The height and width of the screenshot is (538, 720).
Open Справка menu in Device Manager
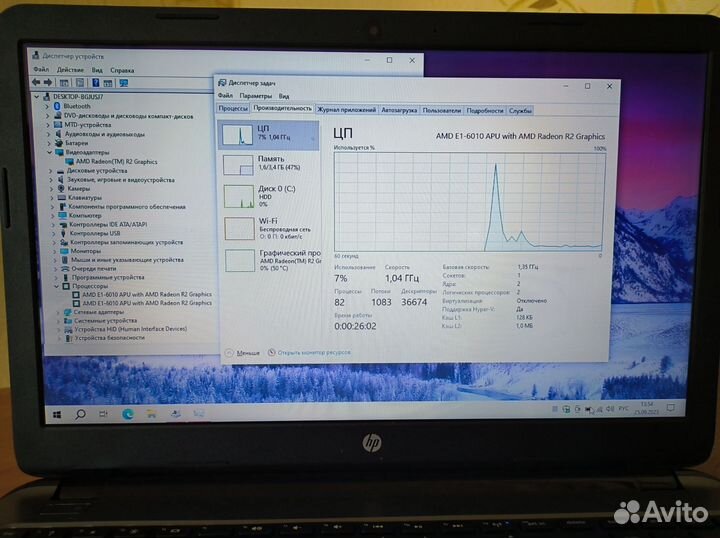click(x=122, y=70)
